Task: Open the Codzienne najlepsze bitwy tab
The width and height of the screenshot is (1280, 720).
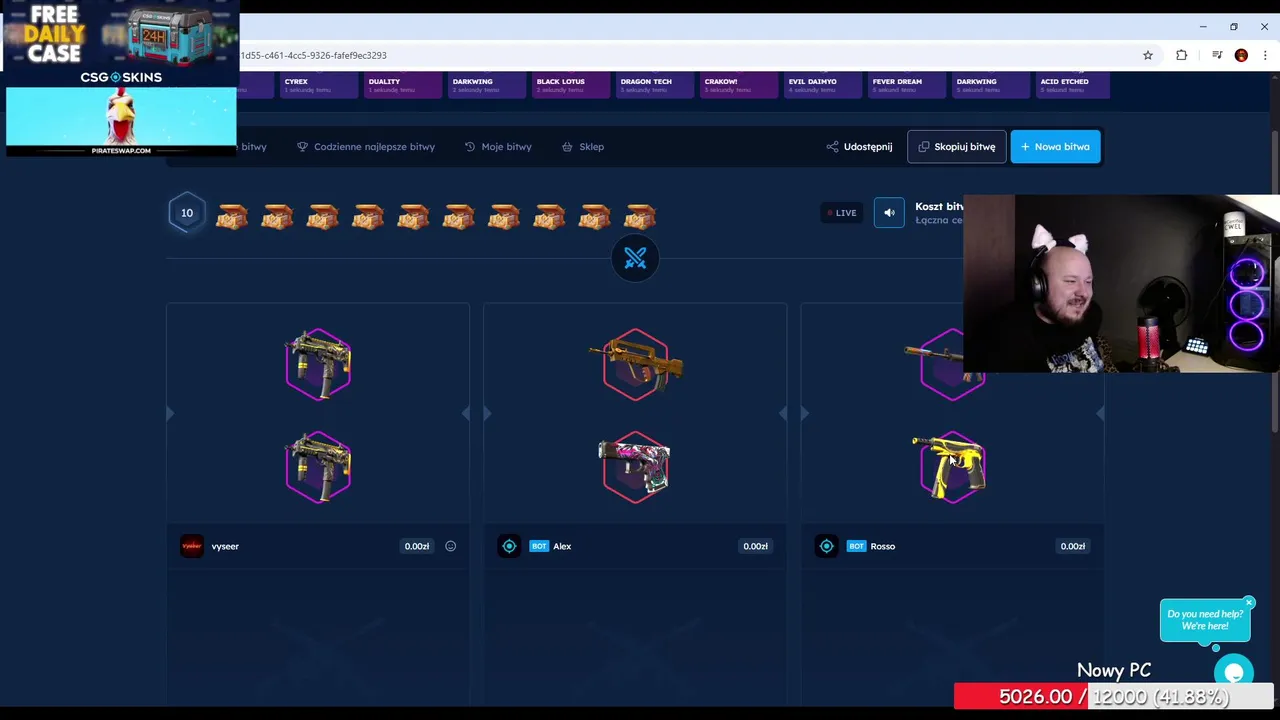Action: 366,147
